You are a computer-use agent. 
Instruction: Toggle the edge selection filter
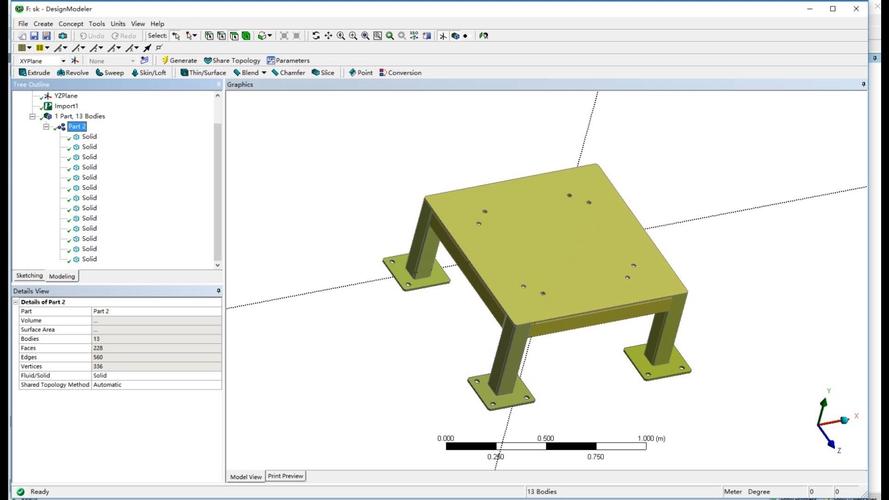(221, 36)
